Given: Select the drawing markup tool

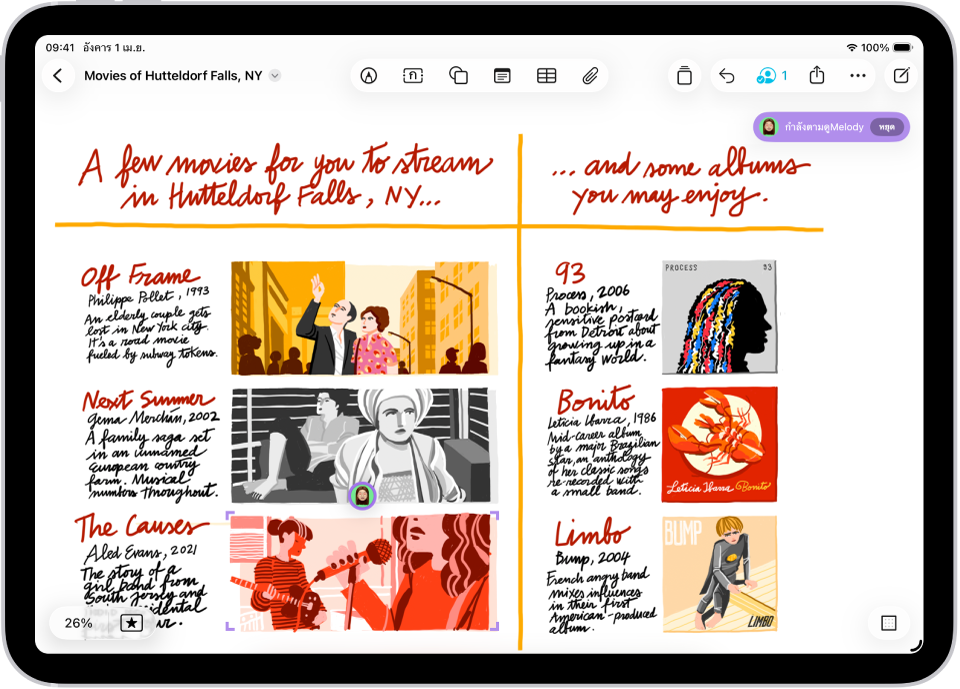Looking at the screenshot, I should [368, 75].
